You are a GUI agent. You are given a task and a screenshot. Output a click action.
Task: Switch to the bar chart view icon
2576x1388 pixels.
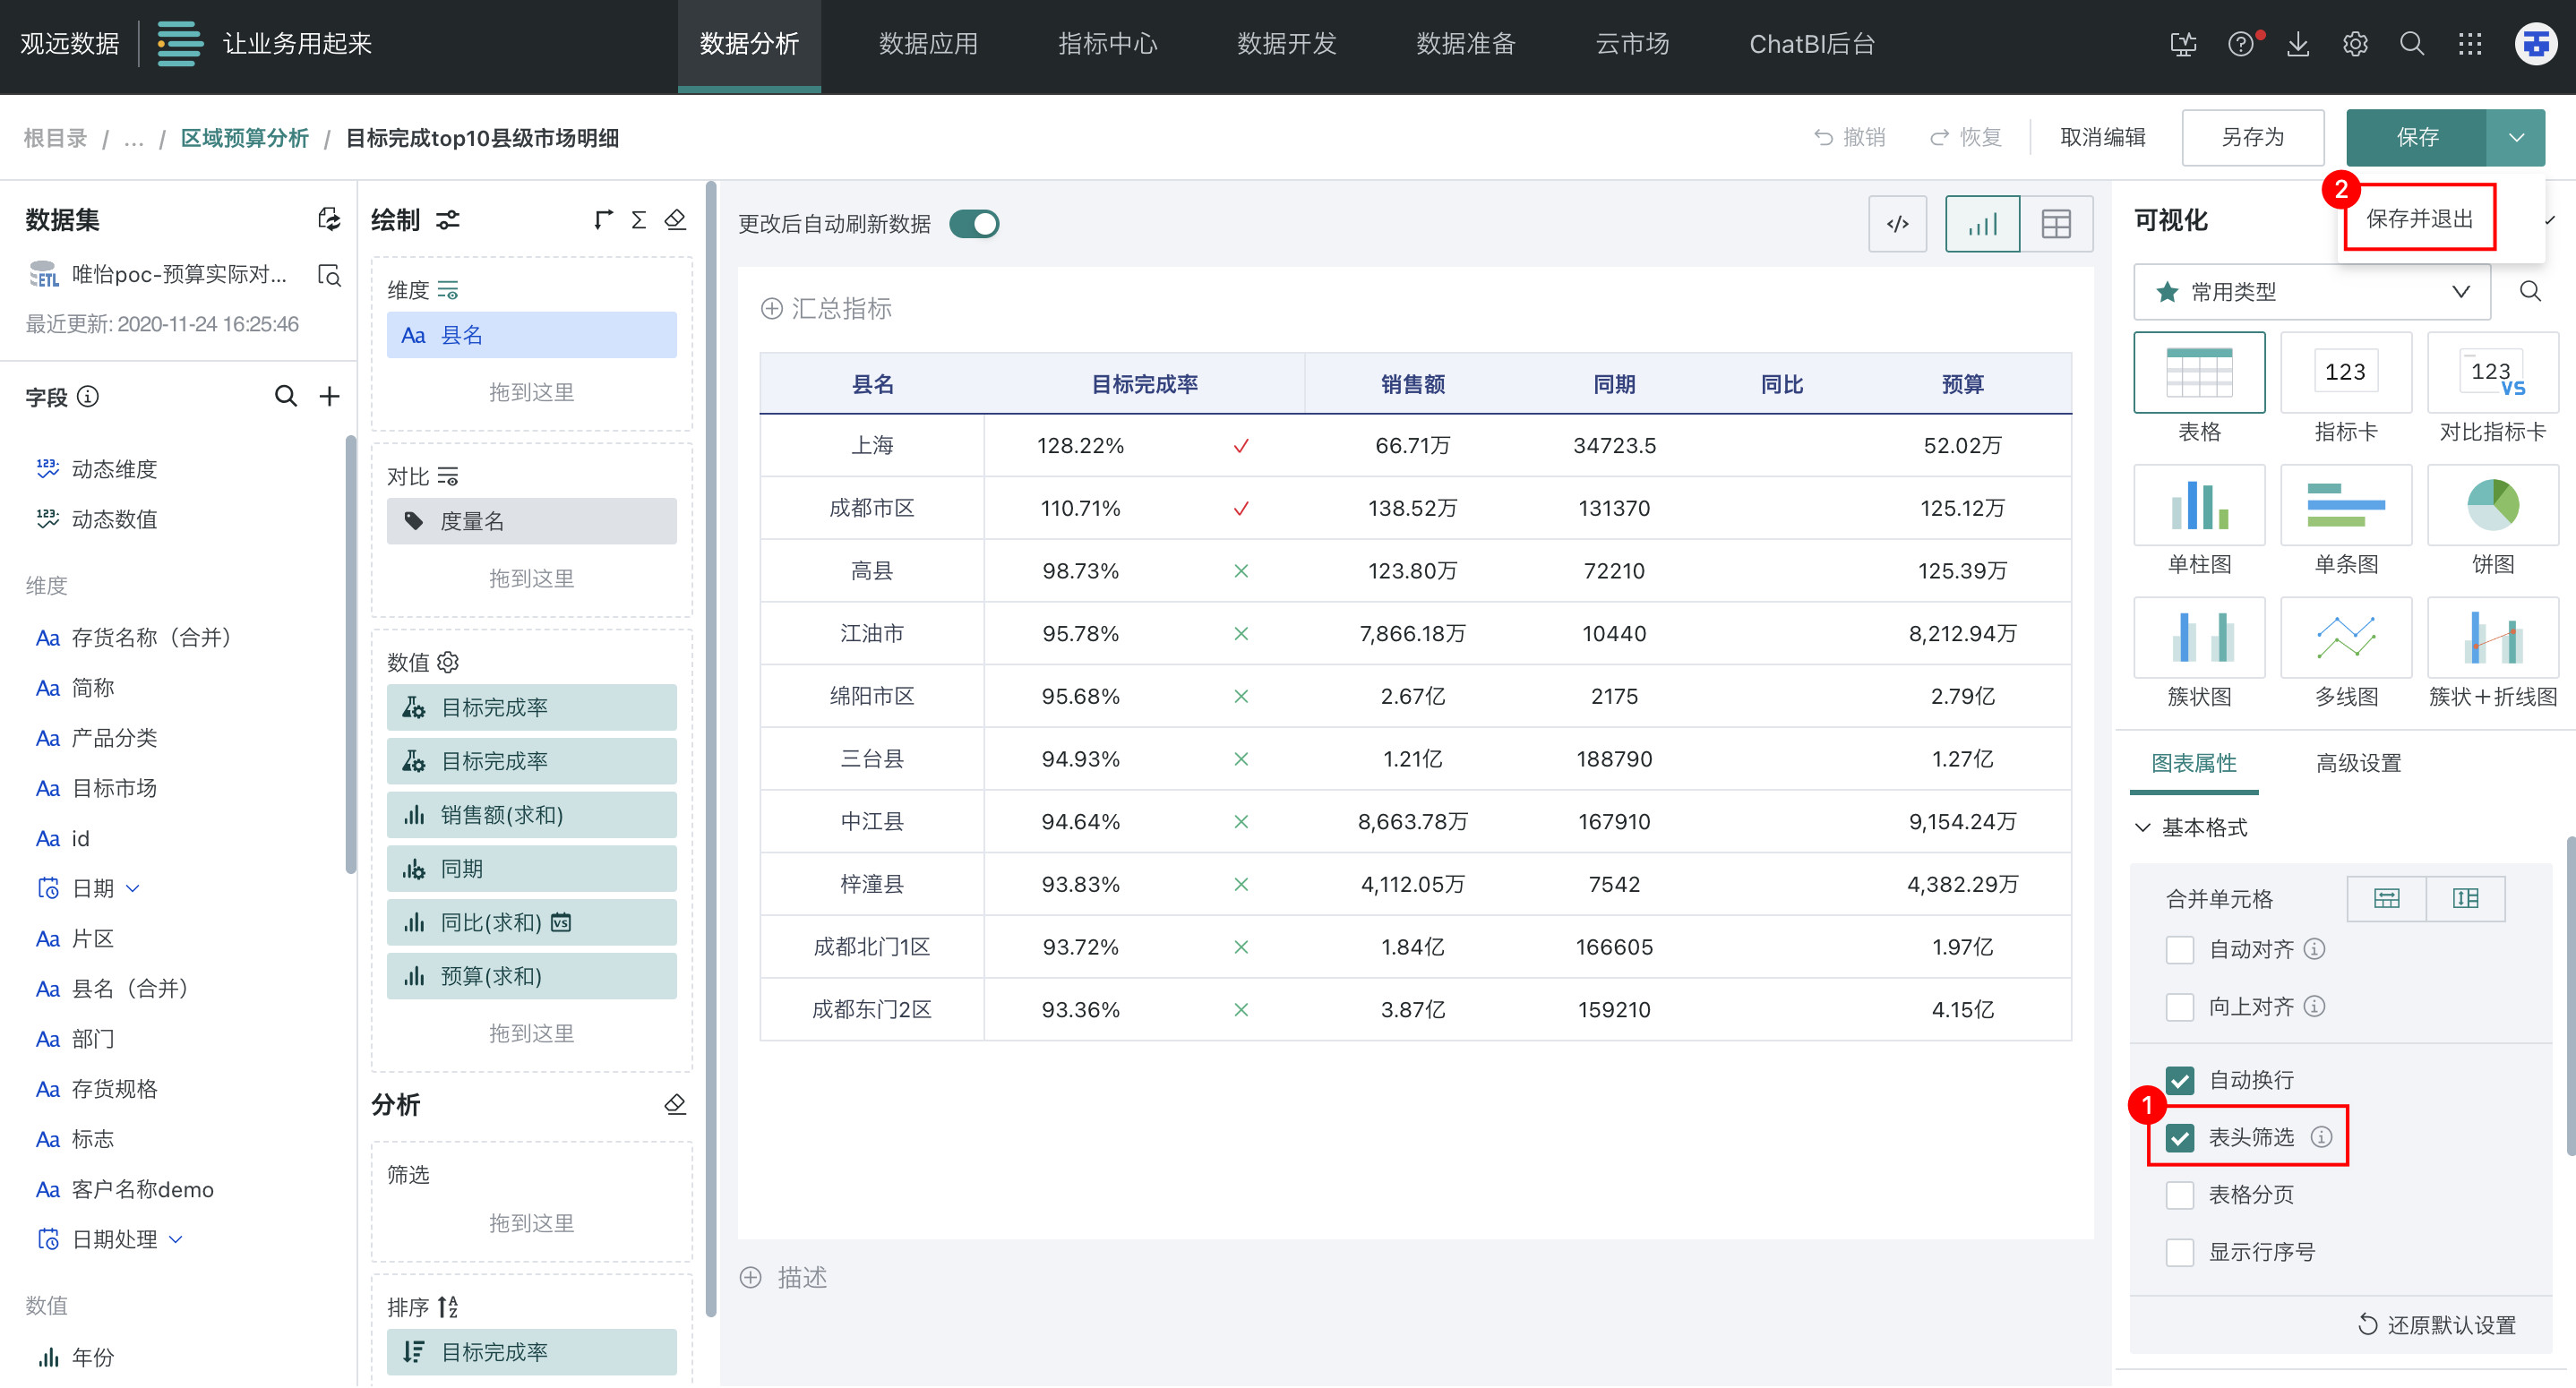[x=1982, y=224]
